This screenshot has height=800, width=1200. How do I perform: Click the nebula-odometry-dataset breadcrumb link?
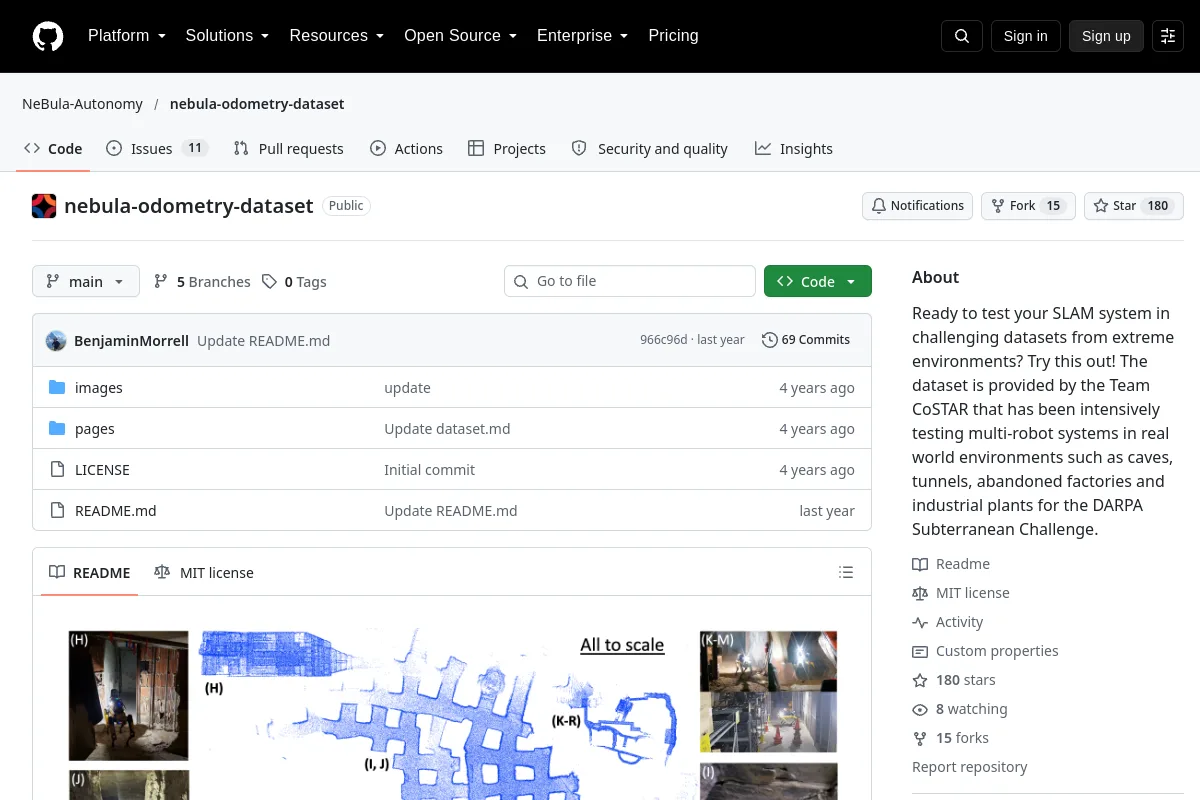(x=257, y=104)
